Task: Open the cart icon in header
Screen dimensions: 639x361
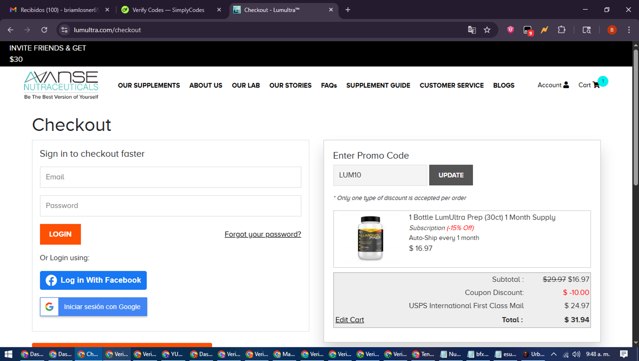Action: [x=597, y=85]
